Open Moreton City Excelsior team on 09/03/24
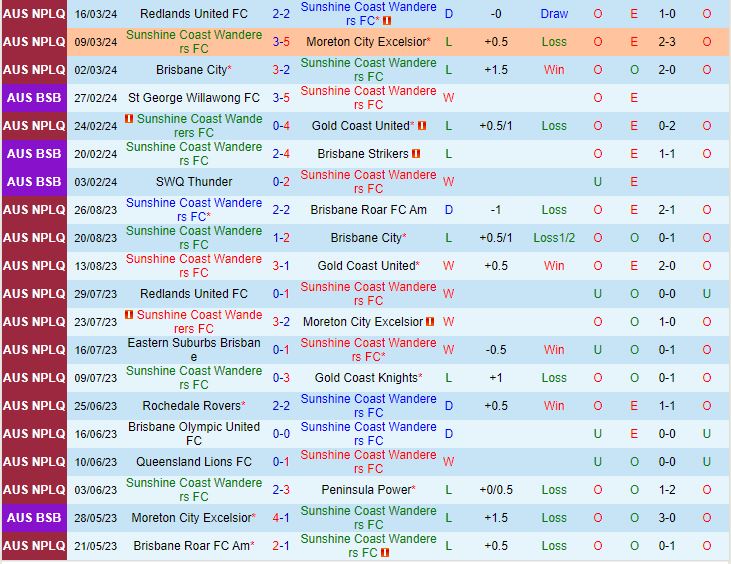Image resolution: width=731 pixels, height=564 pixels. tap(366, 42)
